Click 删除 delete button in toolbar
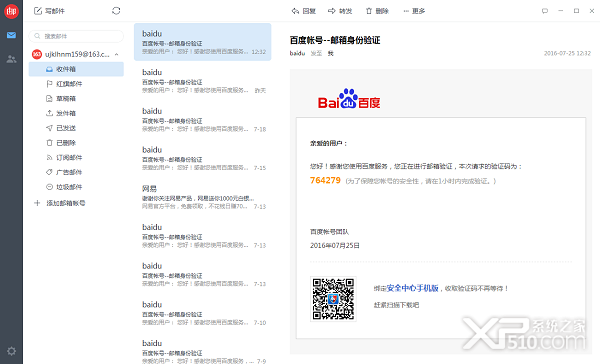 pos(377,11)
